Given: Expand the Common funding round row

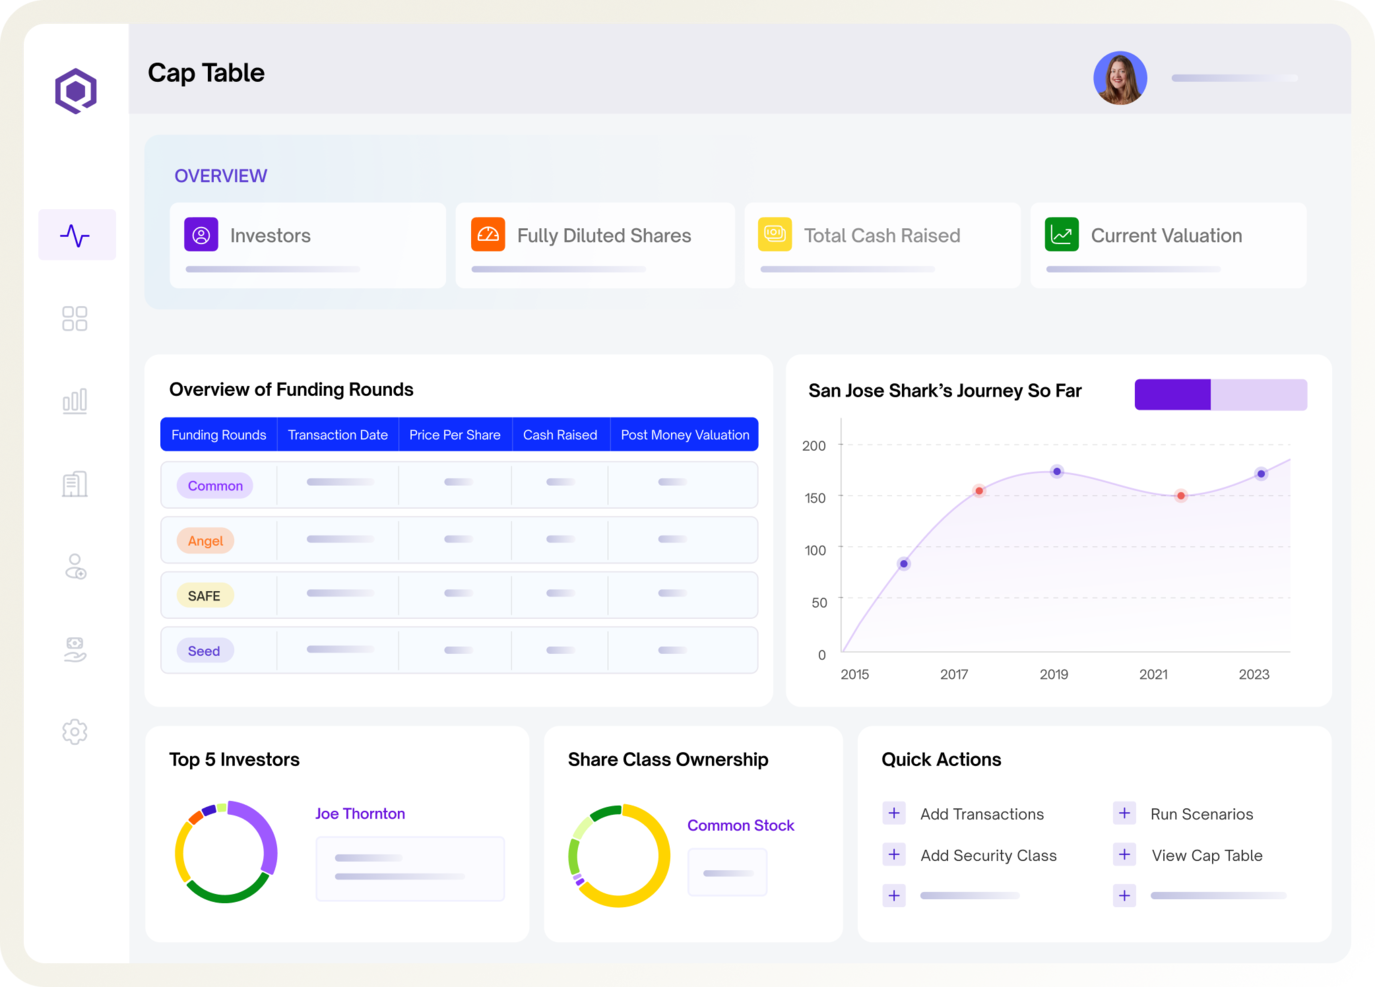Looking at the screenshot, I should (x=214, y=485).
